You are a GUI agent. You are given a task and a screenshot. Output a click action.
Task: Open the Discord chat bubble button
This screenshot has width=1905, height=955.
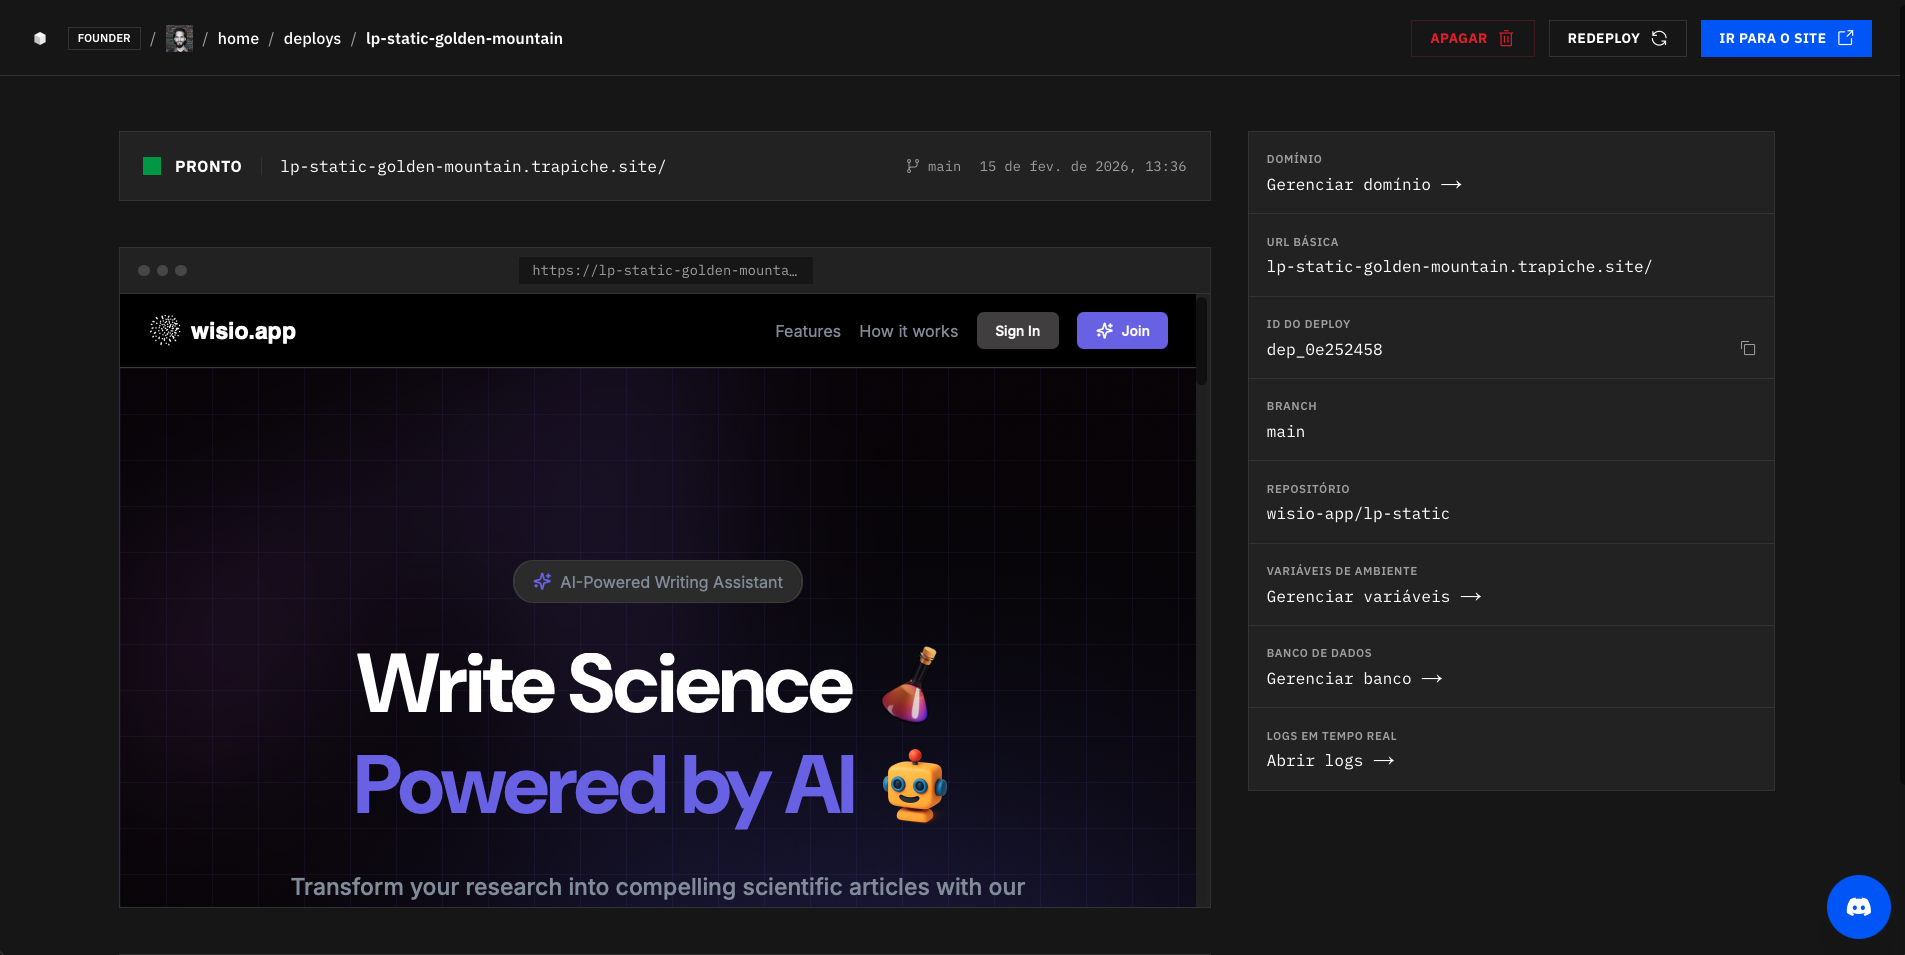coord(1858,907)
